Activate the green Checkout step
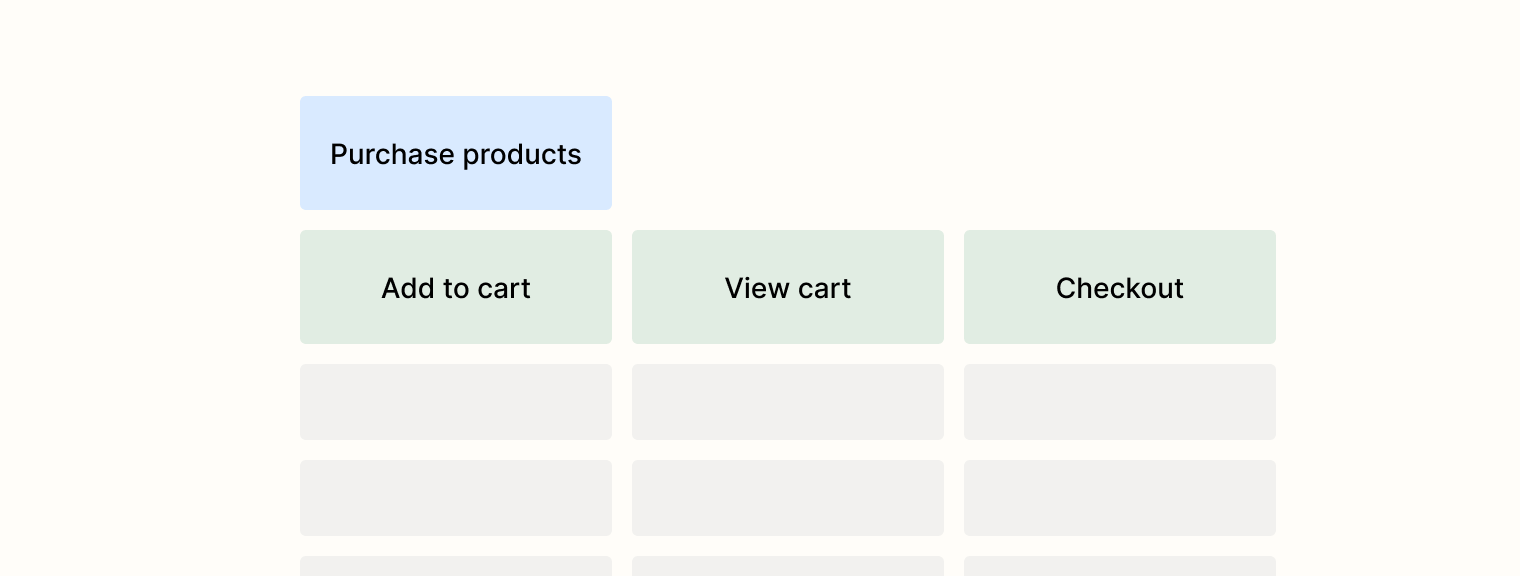The height and width of the screenshot is (576, 1520). point(1120,287)
